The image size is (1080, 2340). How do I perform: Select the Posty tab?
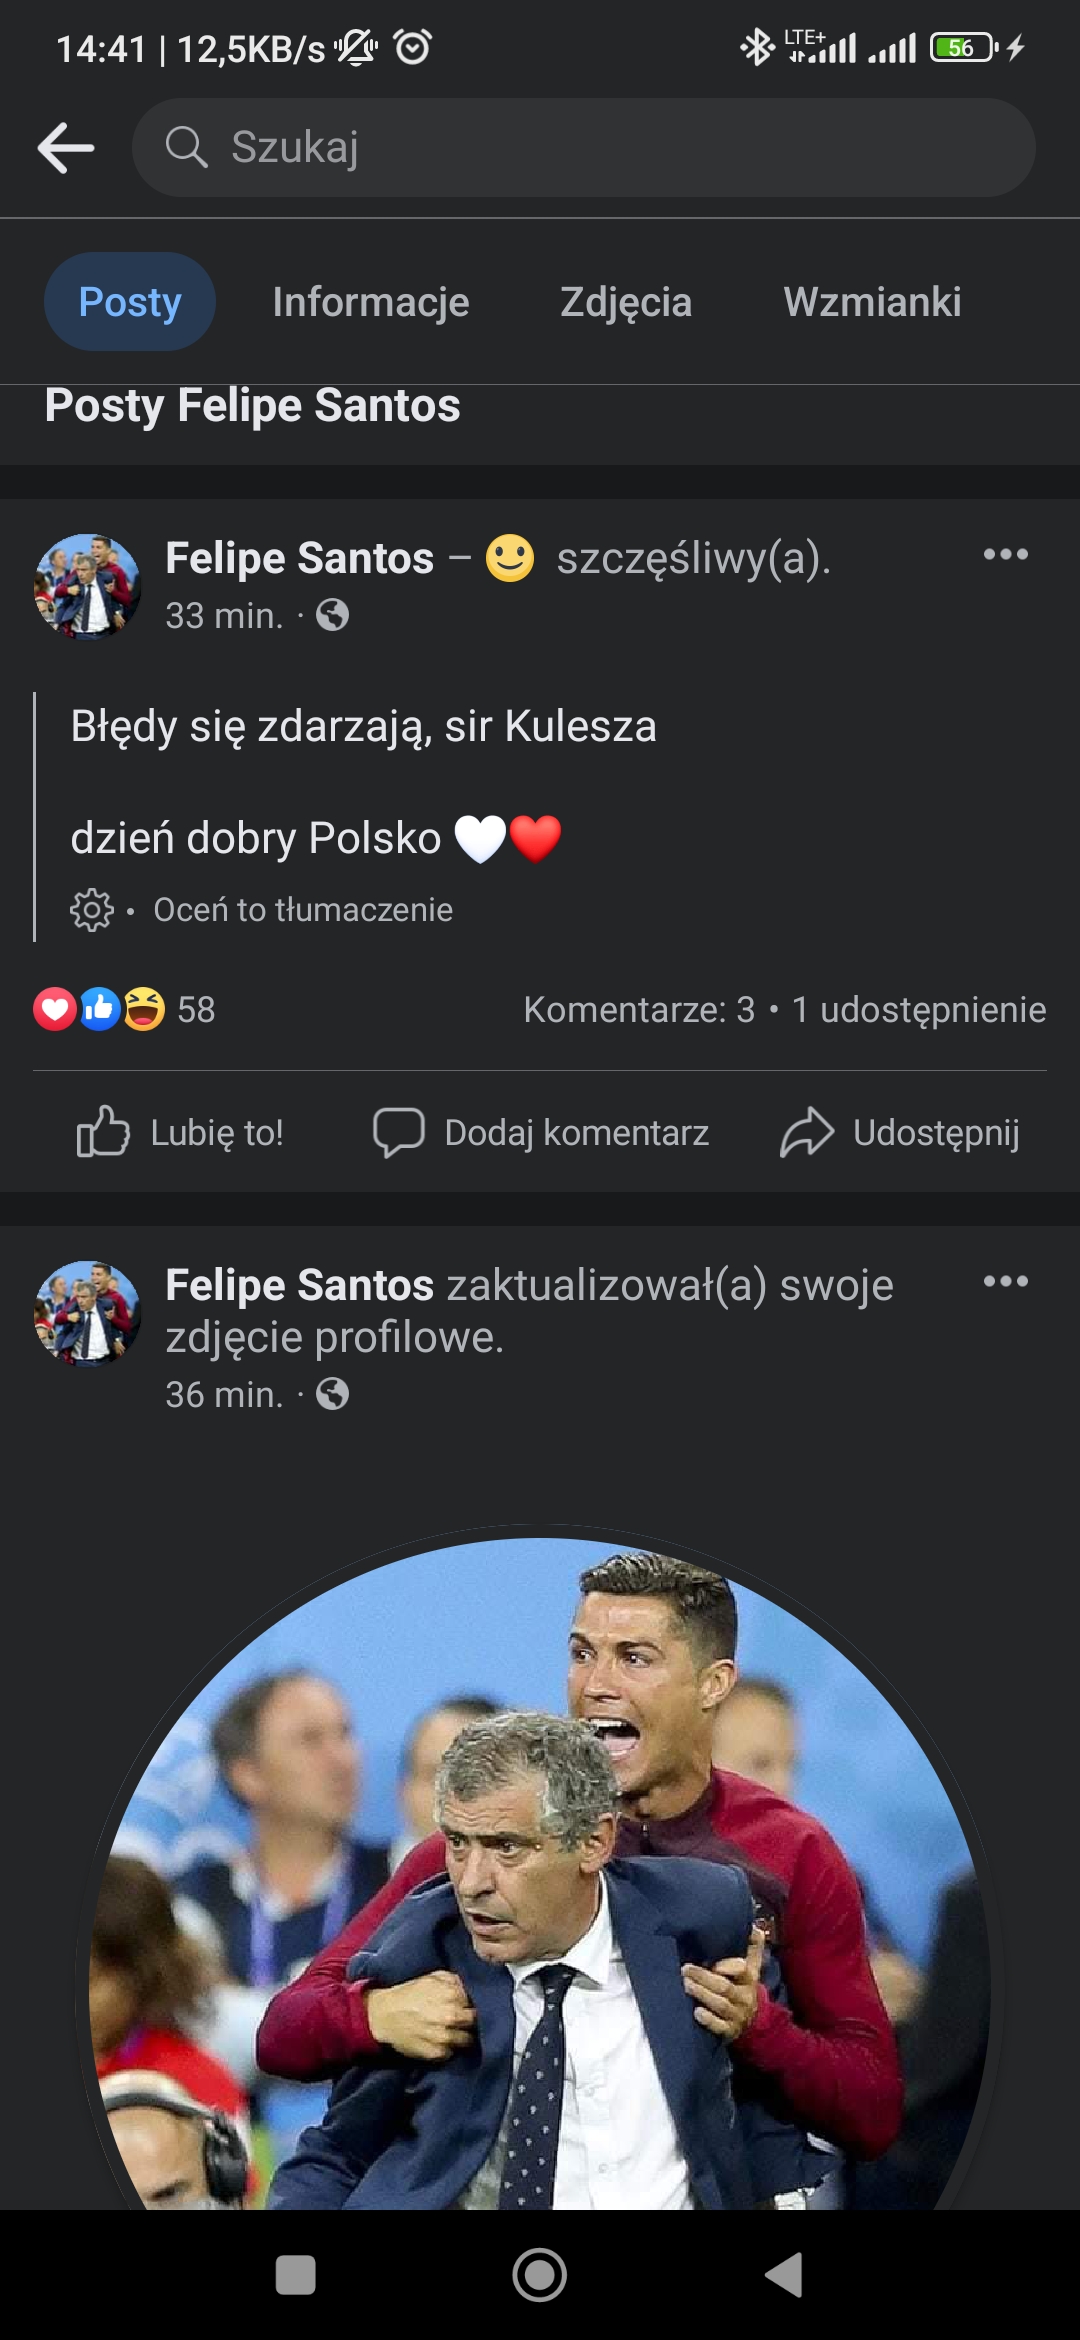point(130,302)
